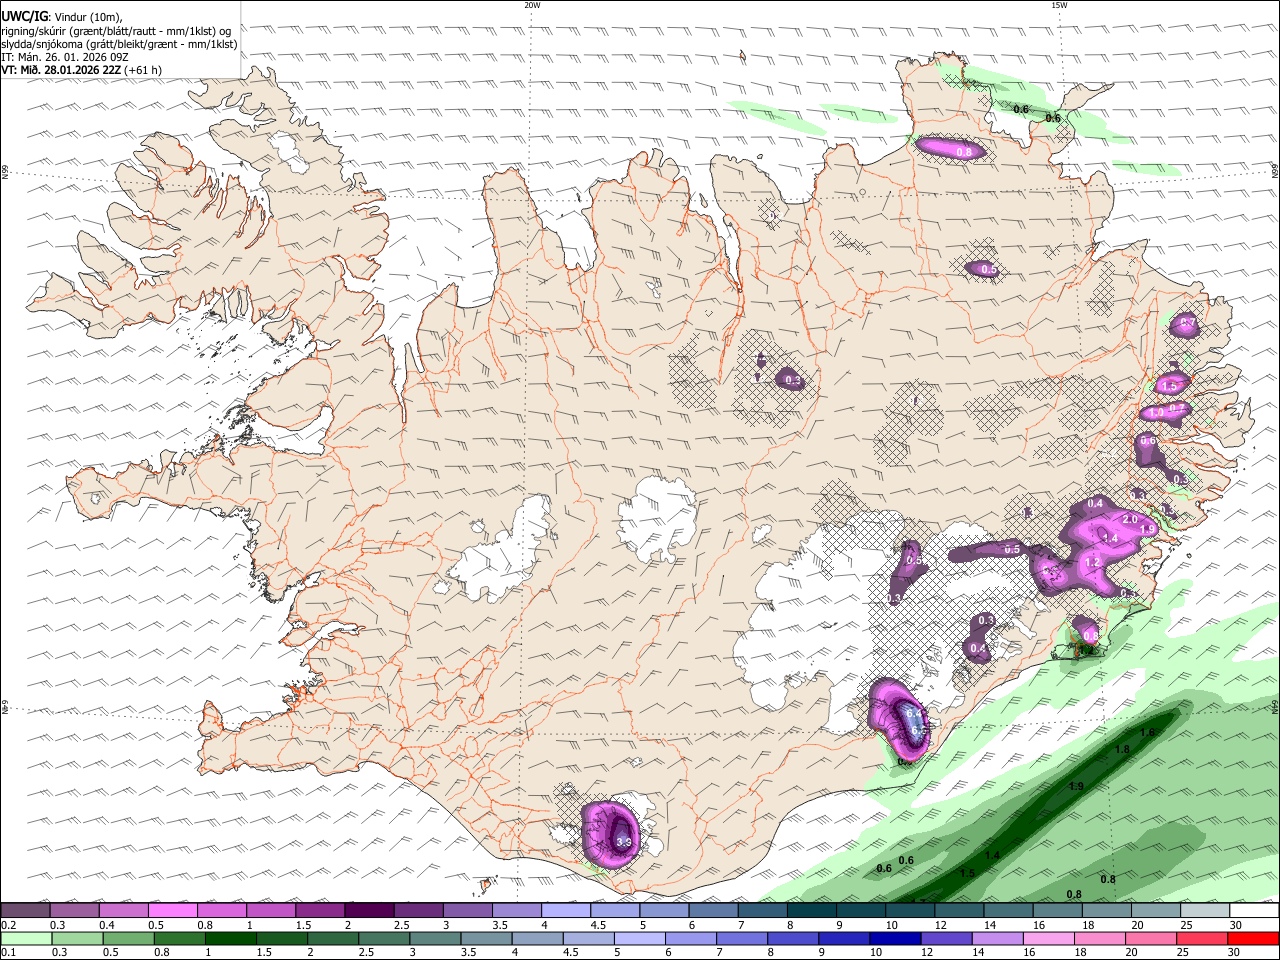1280x960 pixels.
Task: Click the '1.8' rain value offshore
Action: [1122, 749]
